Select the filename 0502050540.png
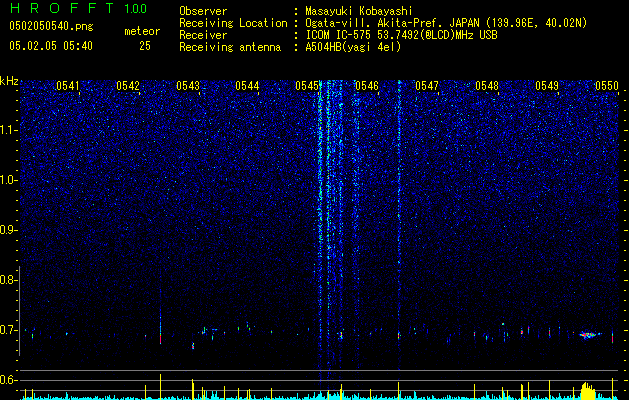The height and width of the screenshot is (400, 629). tap(51, 26)
